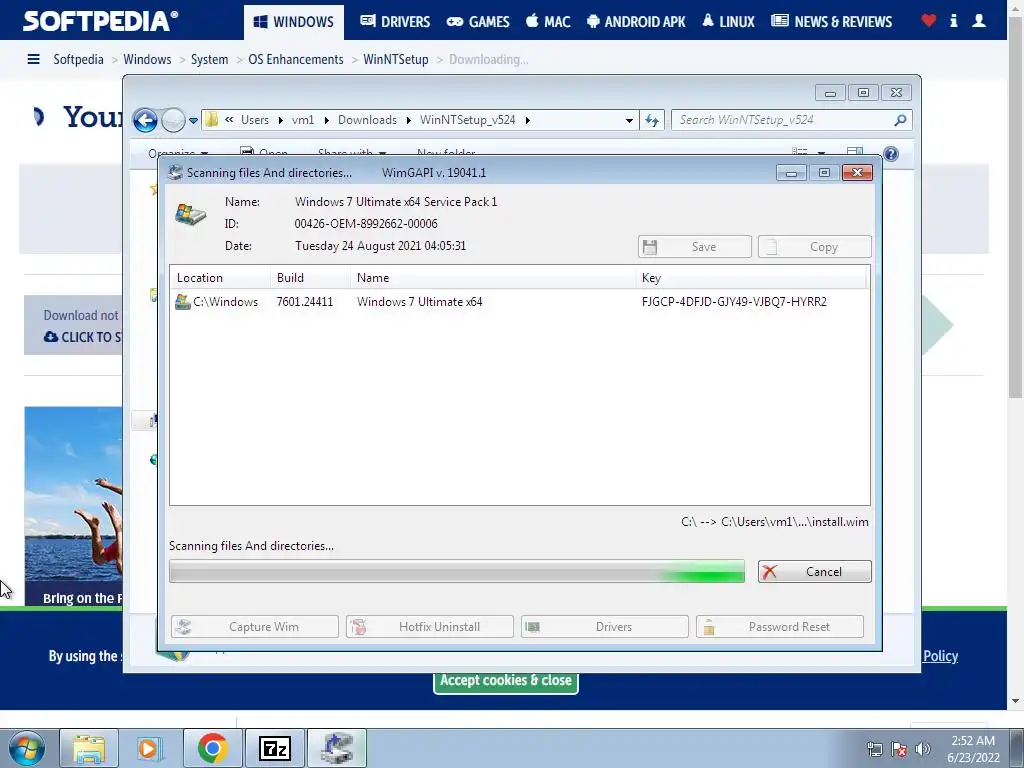Click OS Enhancements breadcrumb link
This screenshot has width=1024, height=768.
coord(296,59)
